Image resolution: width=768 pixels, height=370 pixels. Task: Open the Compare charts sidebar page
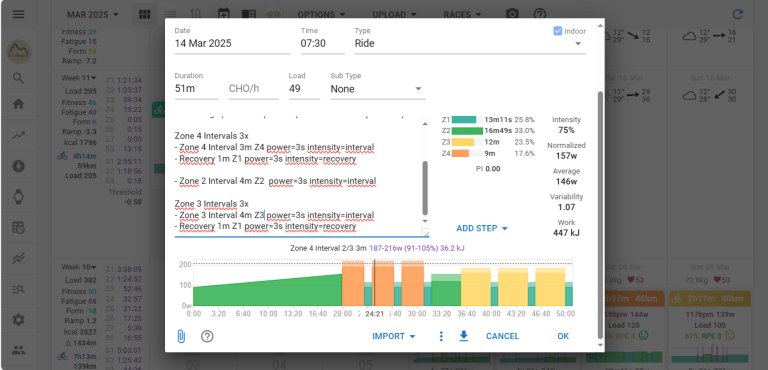(18, 258)
